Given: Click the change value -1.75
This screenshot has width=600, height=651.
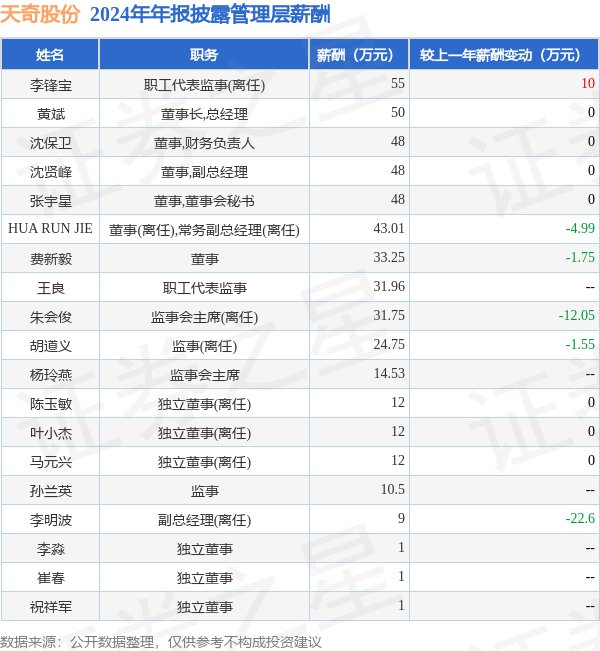Looking at the screenshot, I should pos(580,257).
